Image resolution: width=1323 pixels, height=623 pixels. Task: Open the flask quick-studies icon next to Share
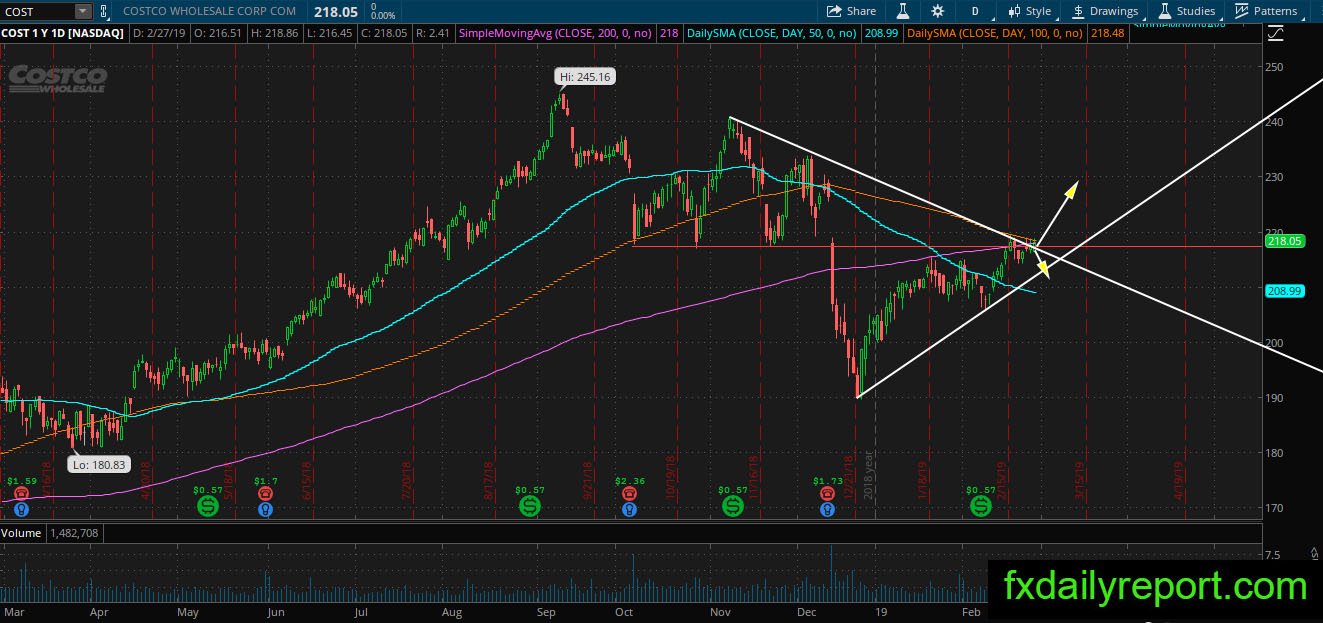[901, 11]
